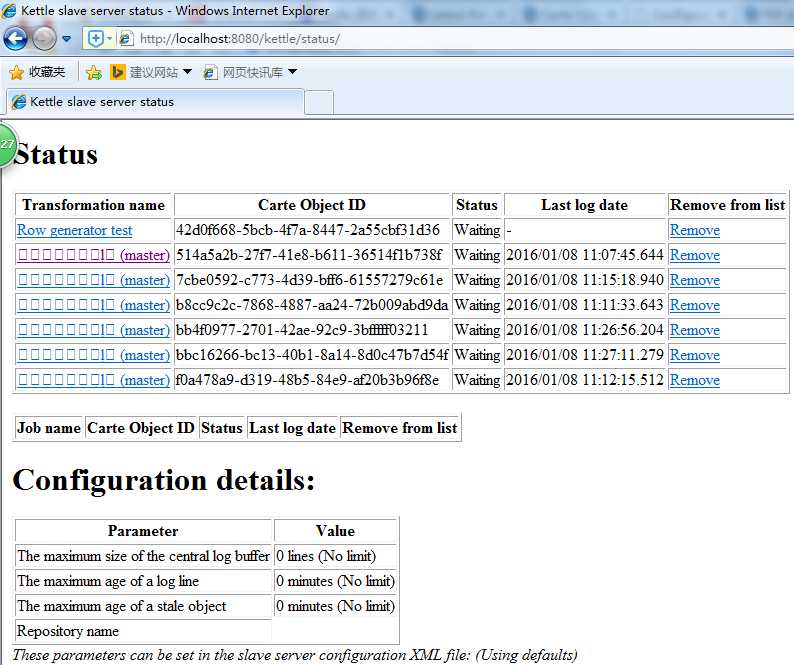Click object ID bbc16266-bc13-40b1-8a14-8d0c47b7d54f
The image size is (794, 665).
pyautogui.click(x=312, y=355)
